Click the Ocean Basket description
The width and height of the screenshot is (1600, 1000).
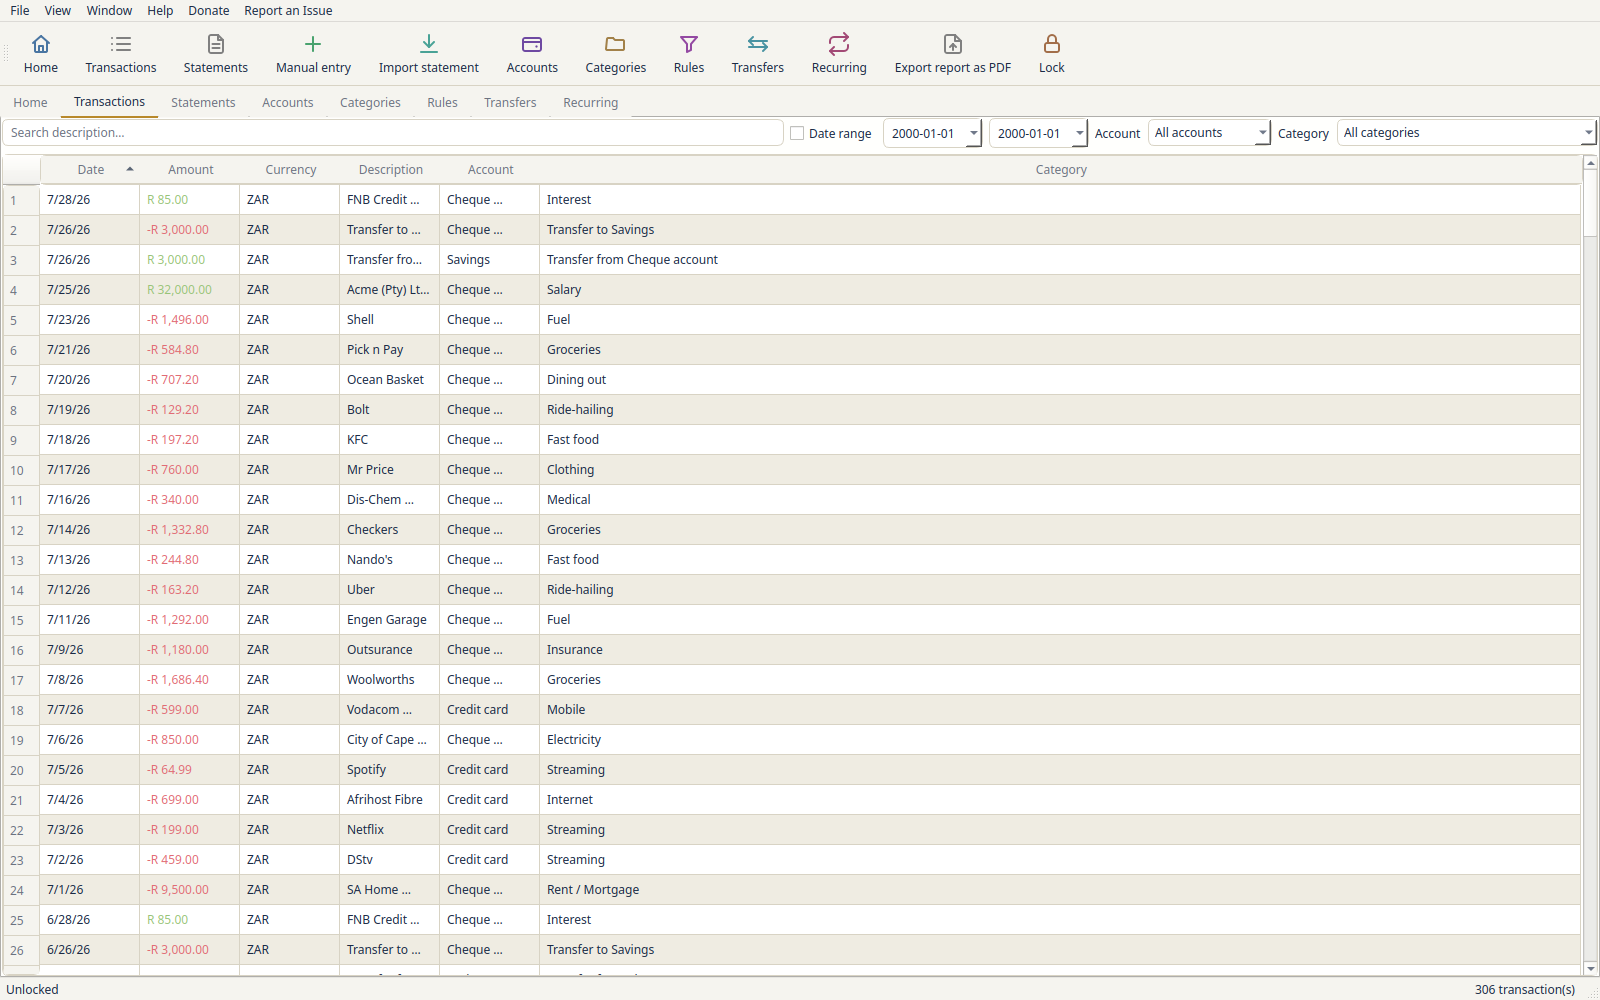[390, 380]
